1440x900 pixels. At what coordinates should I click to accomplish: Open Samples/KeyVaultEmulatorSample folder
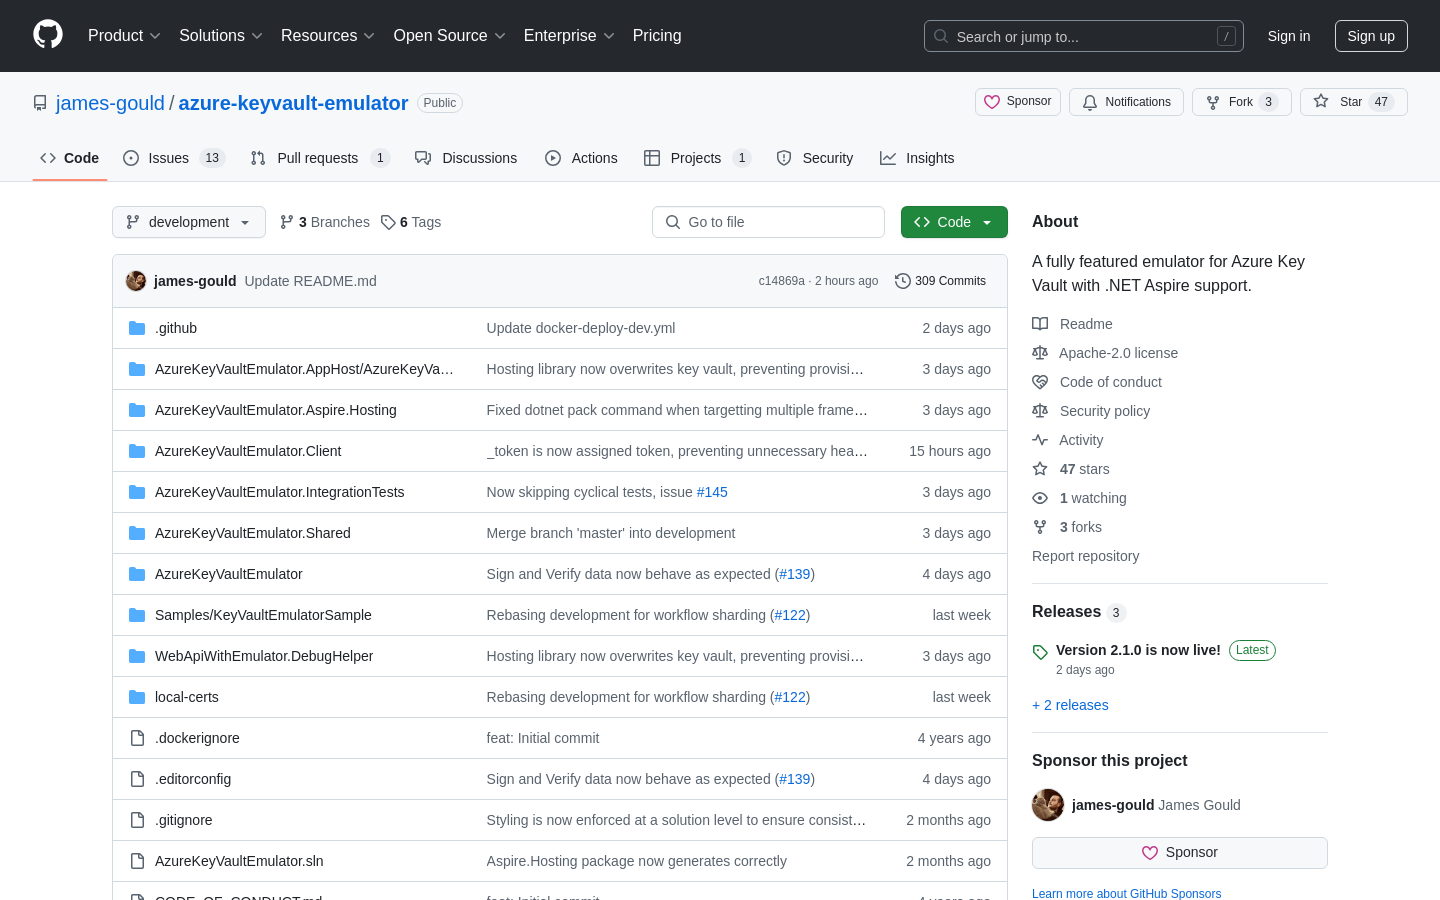click(263, 615)
